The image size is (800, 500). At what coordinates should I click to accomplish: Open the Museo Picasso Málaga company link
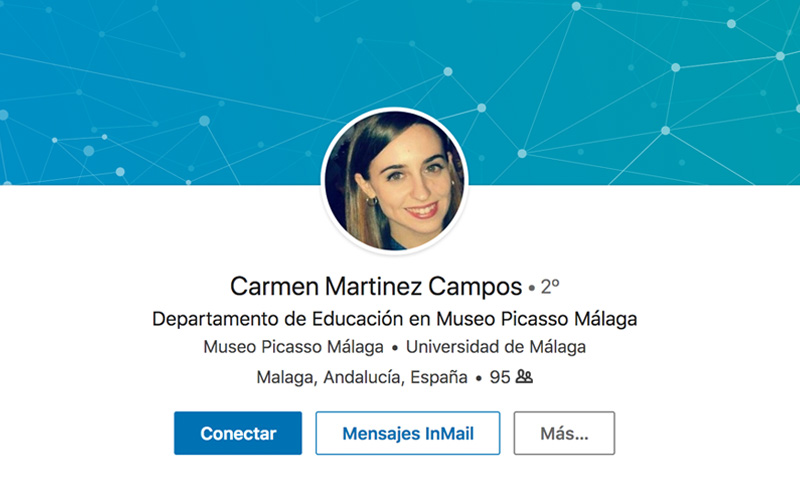pos(293,347)
